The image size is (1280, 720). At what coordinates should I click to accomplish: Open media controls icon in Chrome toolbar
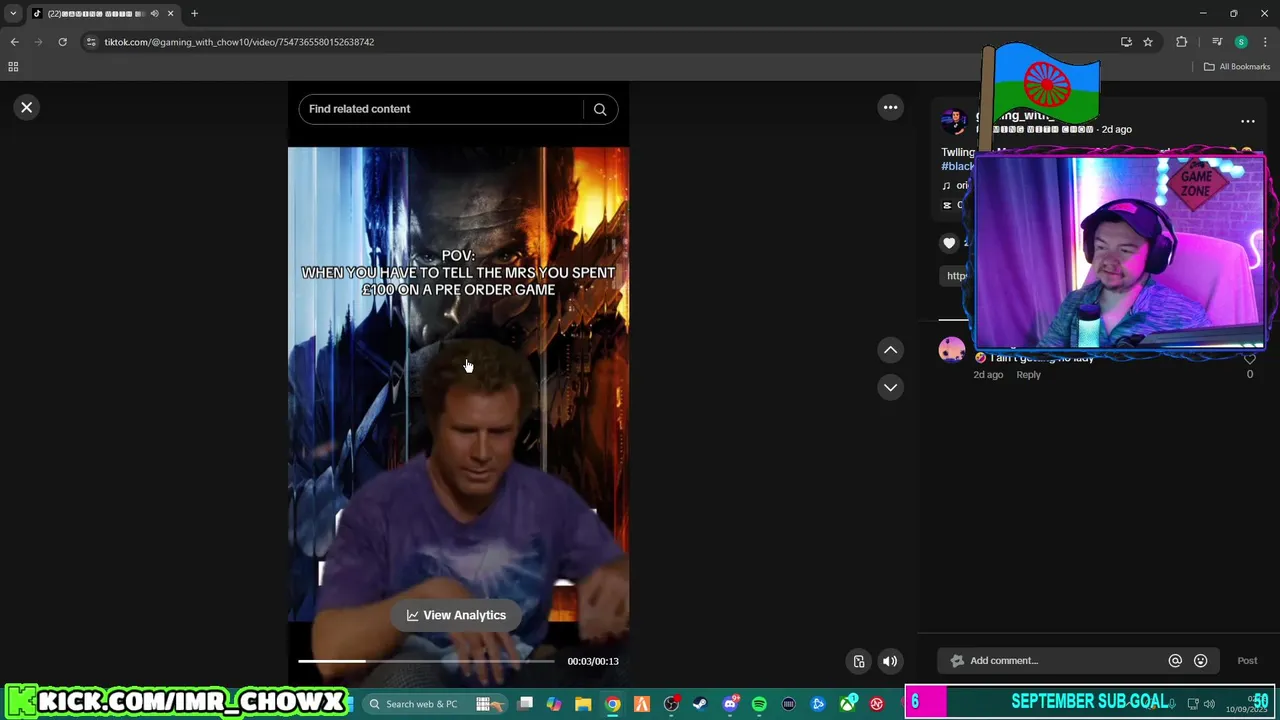tap(1217, 42)
